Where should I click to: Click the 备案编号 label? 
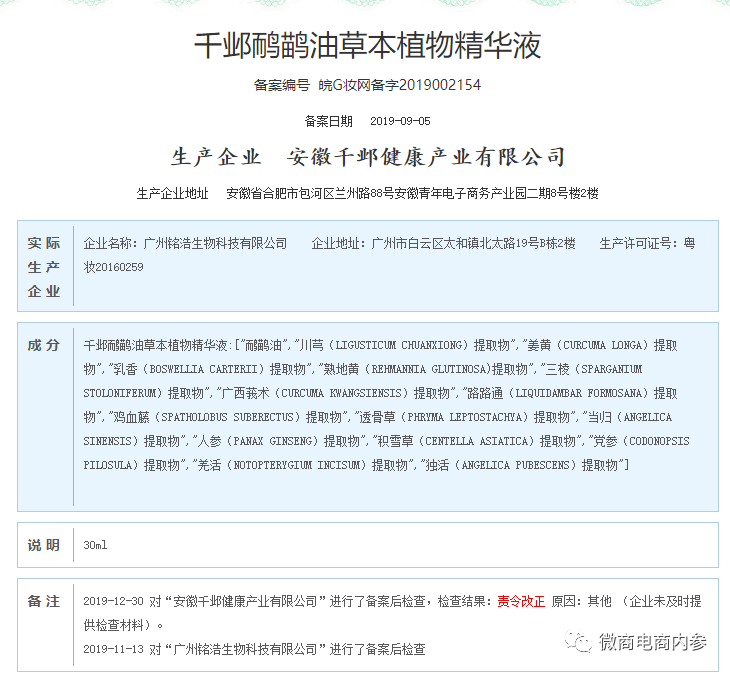click(x=282, y=85)
